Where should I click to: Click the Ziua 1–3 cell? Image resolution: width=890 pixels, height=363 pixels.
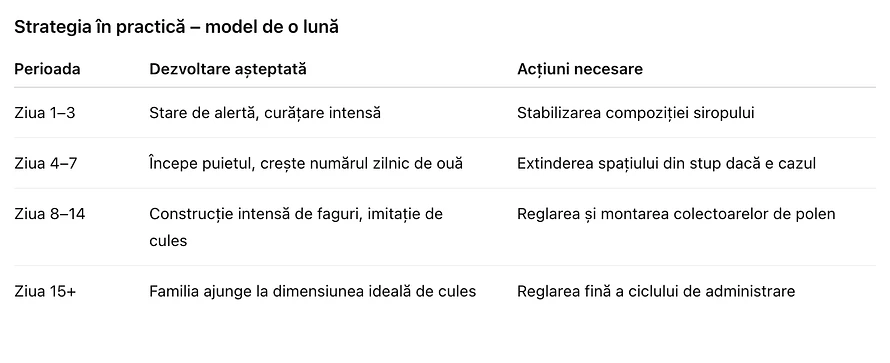[44, 113]
